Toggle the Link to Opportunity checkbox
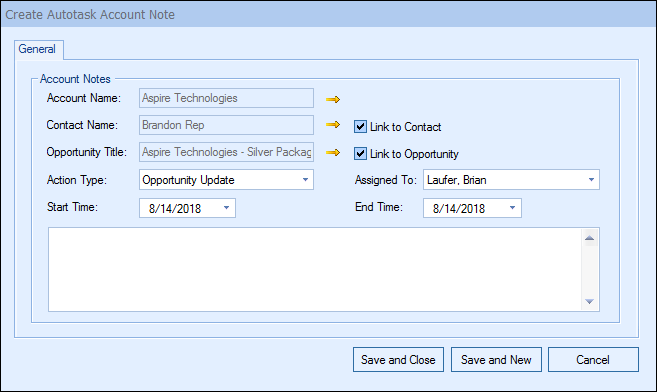The image size is (657, 392). [360, 154]
